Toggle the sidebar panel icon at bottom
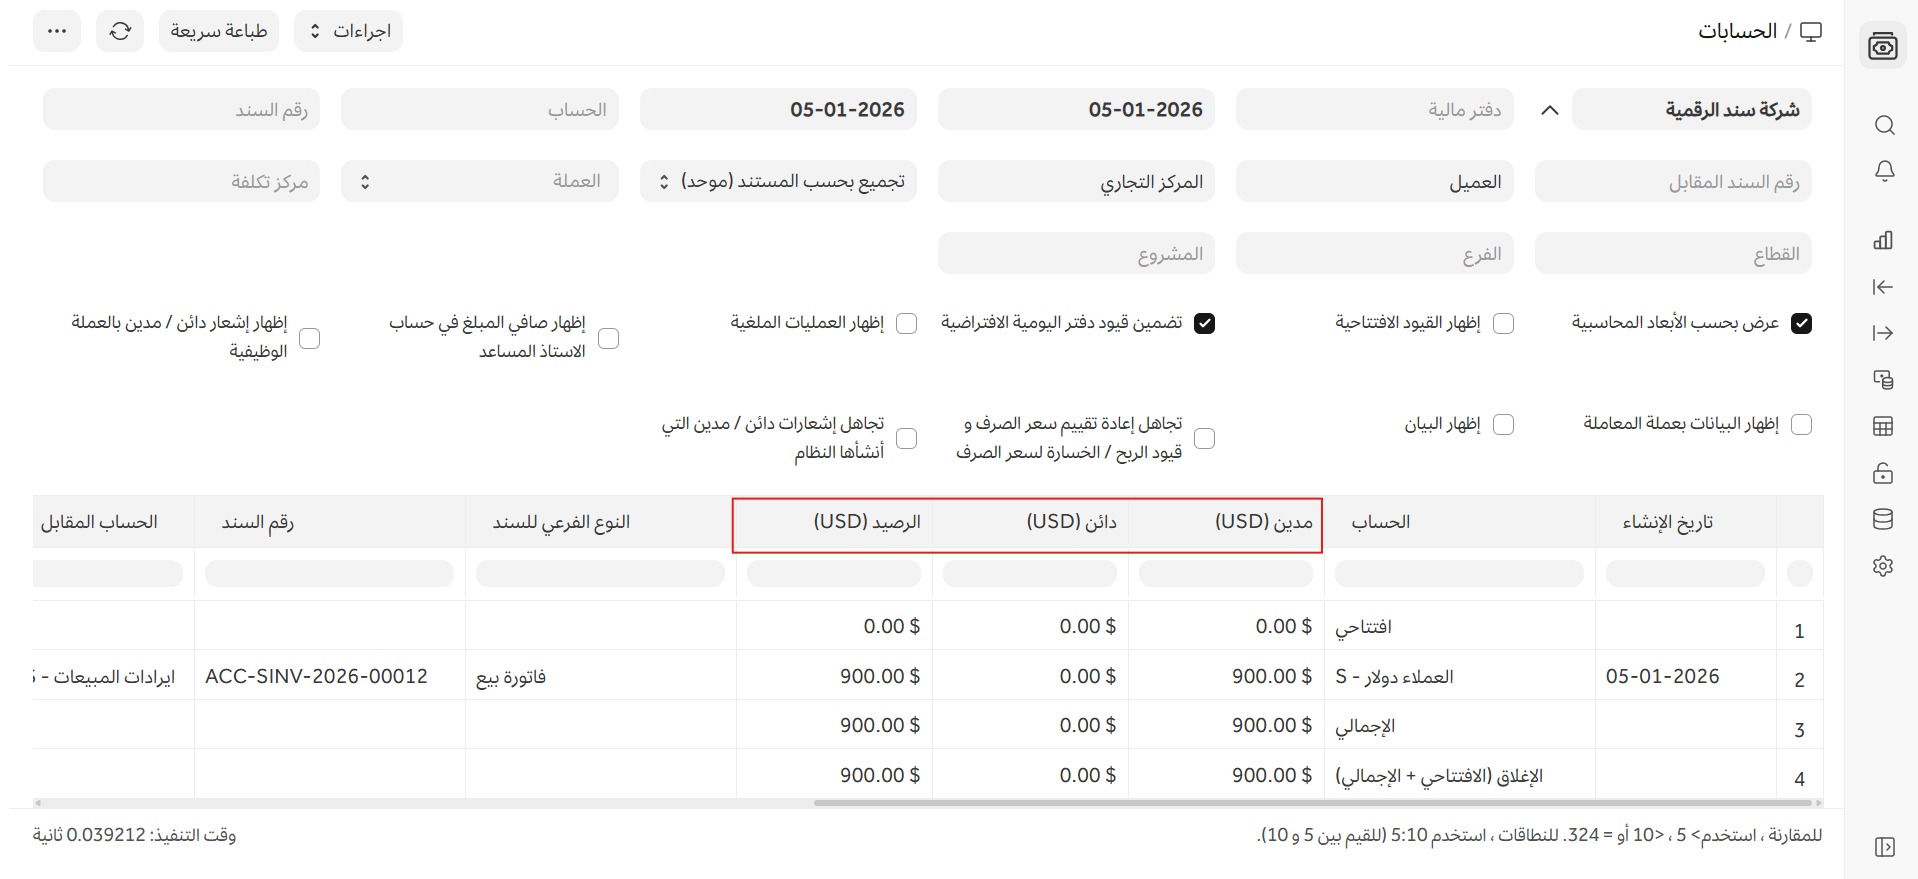The width and height of the screenshot is (1918, 879). [x=1883, y=847]
